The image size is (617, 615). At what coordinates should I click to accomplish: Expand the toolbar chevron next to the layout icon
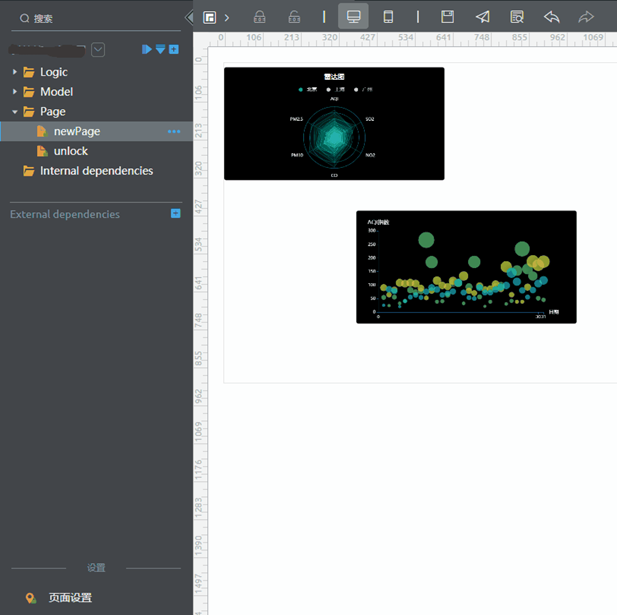coord(227,18)
